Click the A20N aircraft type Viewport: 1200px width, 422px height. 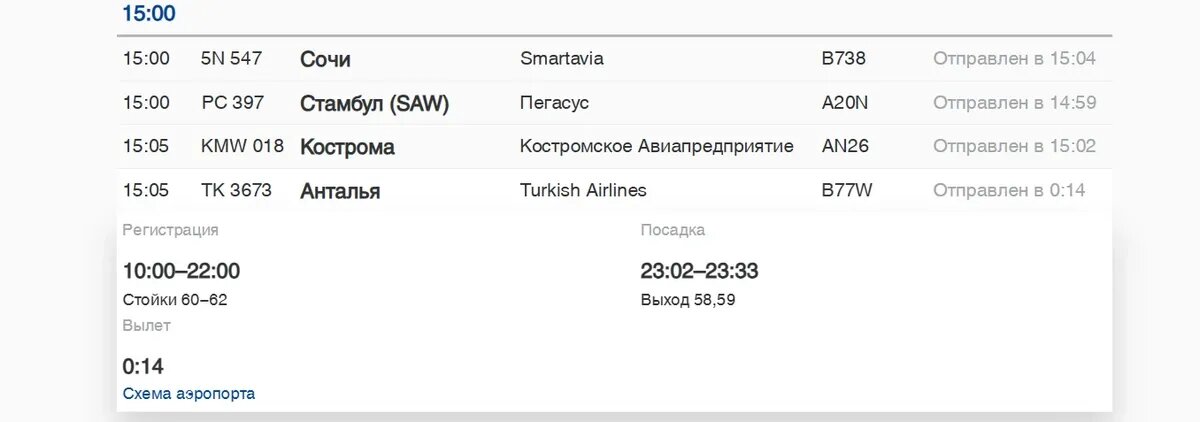(x=844, y=103)
